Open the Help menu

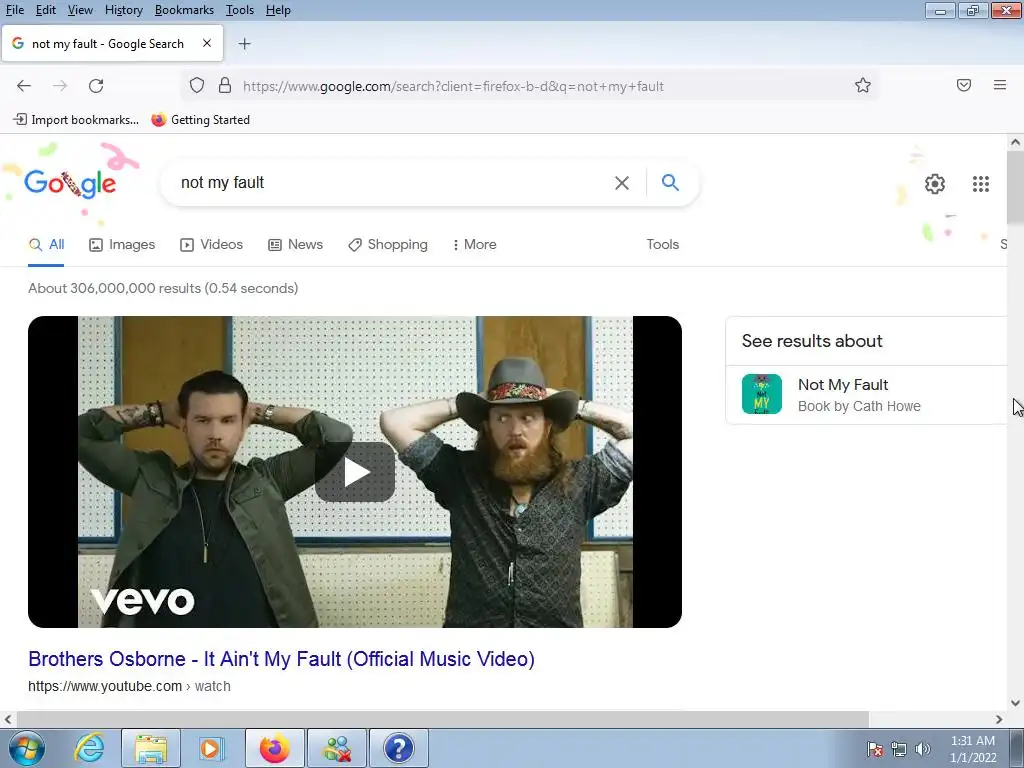click(x=278, y=10)
